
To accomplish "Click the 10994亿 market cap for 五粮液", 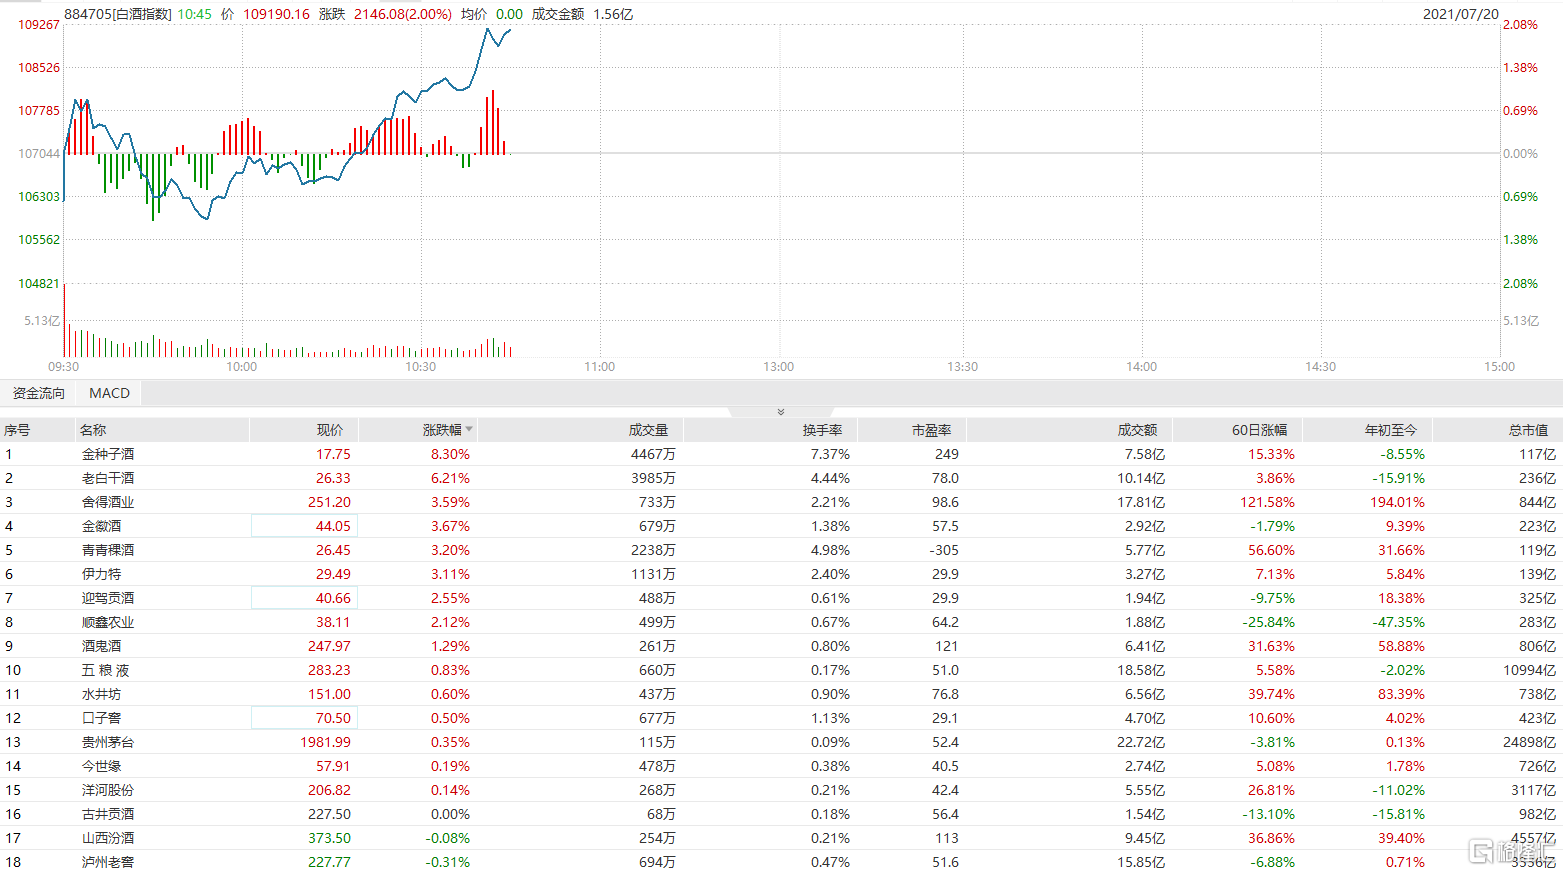I will [1529, 670].
